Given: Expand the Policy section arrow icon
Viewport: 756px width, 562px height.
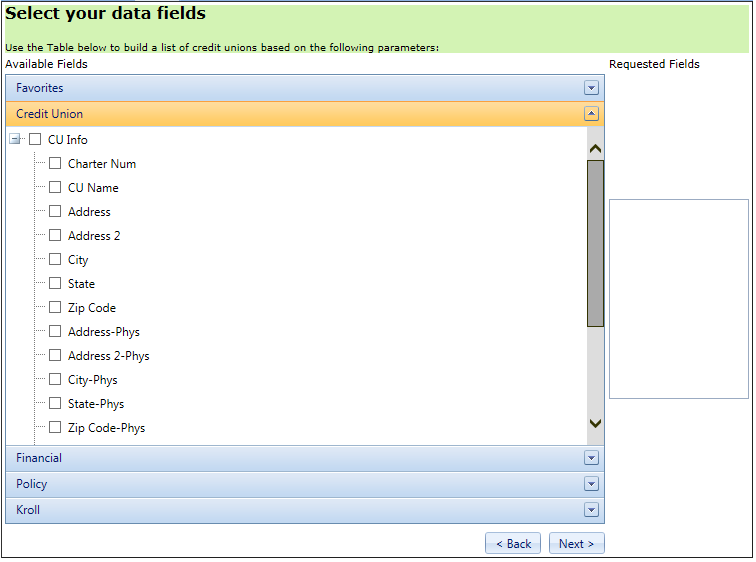Looking at the screenshot, I should click(591, 484).
